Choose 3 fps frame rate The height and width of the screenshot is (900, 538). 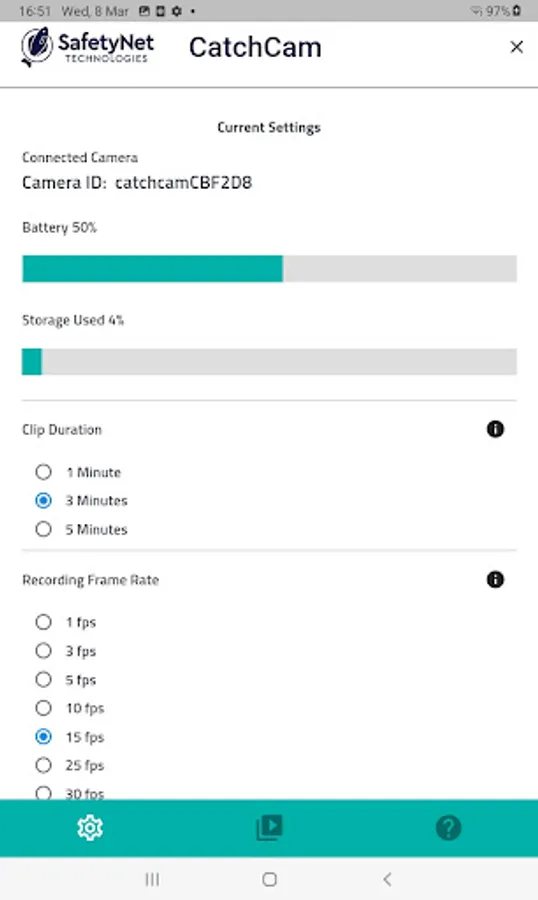coord(65,651)
